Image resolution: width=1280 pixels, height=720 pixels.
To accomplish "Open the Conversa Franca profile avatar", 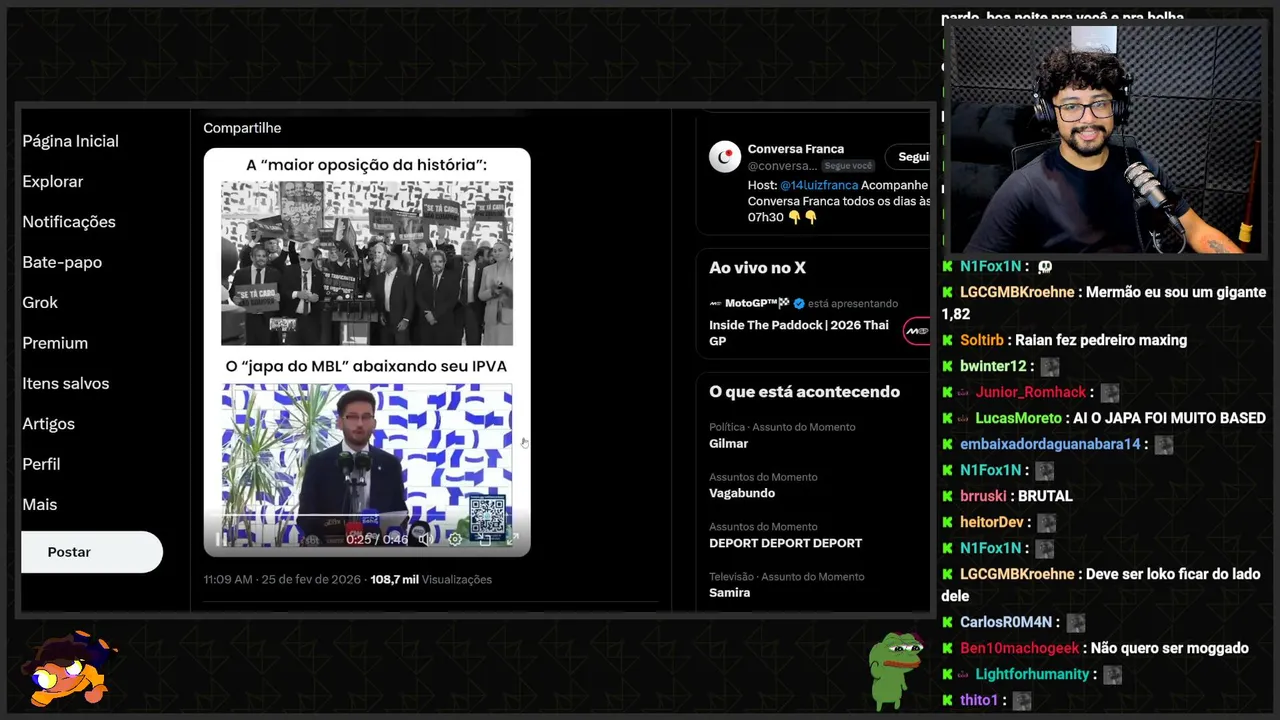I will (x=725, y=157).
